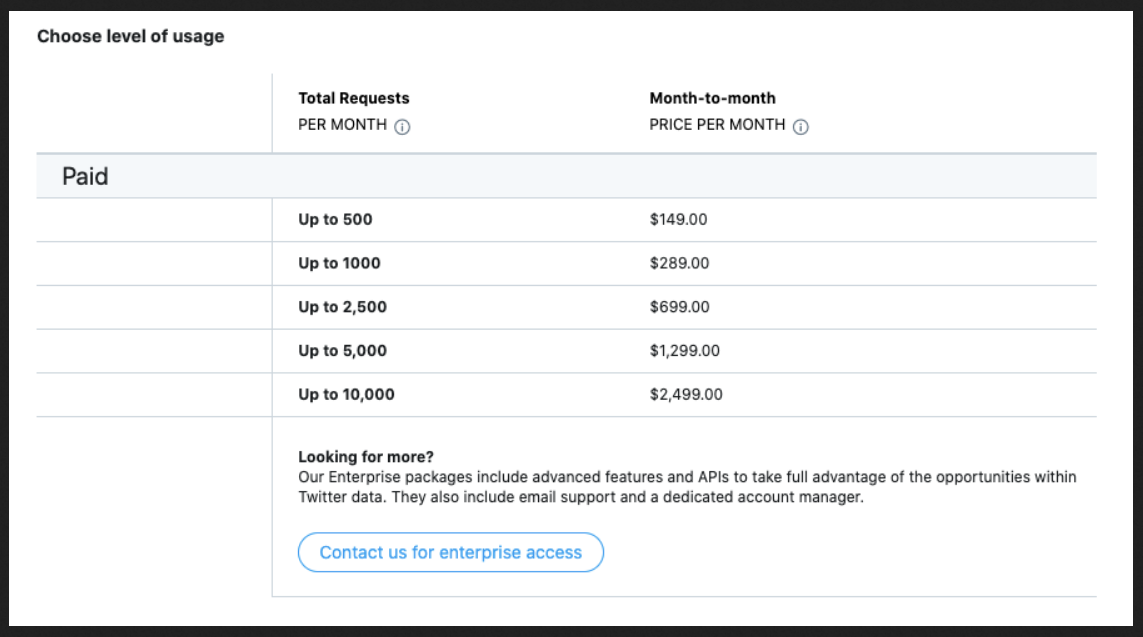Click the $2,499.00 monthly price
This screenshot has width=1143, height=637.
pos(686,395)
